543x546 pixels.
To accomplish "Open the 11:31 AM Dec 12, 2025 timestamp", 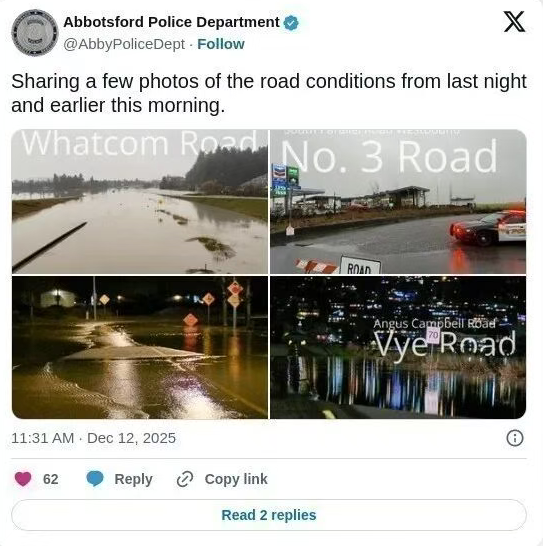I will coord(93,438).
